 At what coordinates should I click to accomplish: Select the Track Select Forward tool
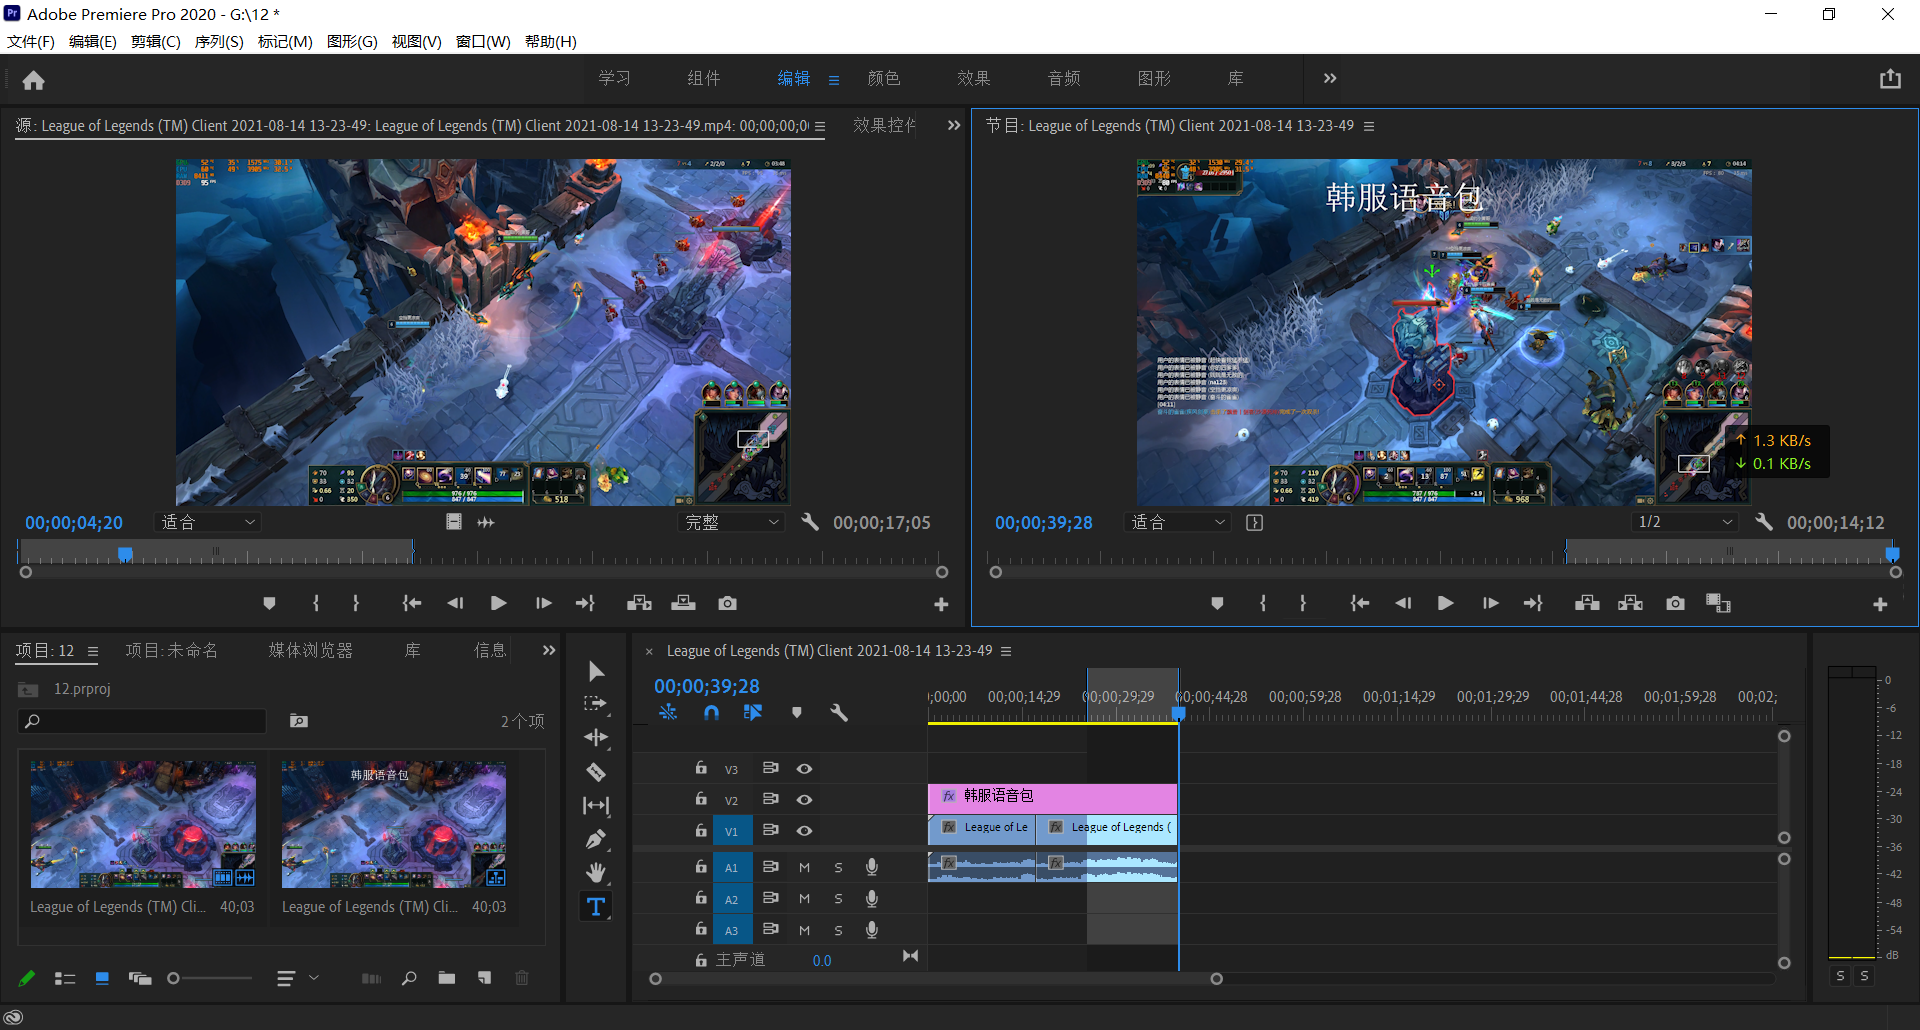[596, 704]
